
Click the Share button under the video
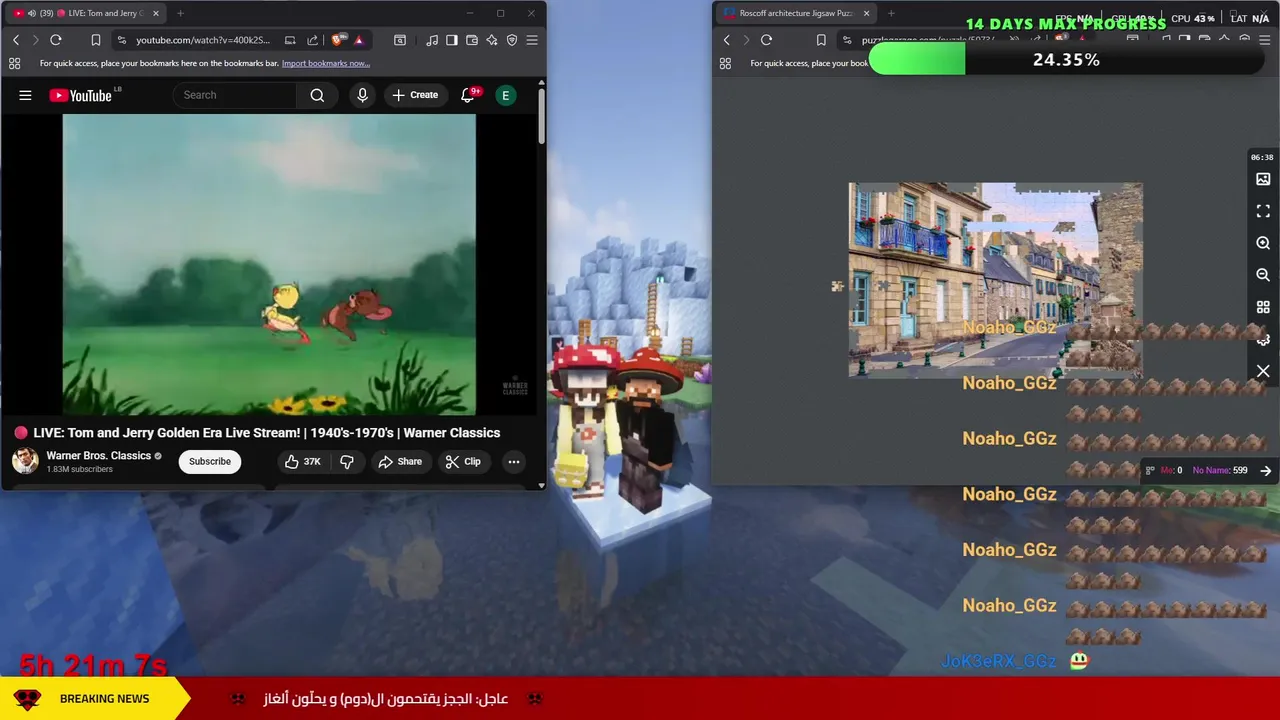pyautogui.click(x=399, y=461)
